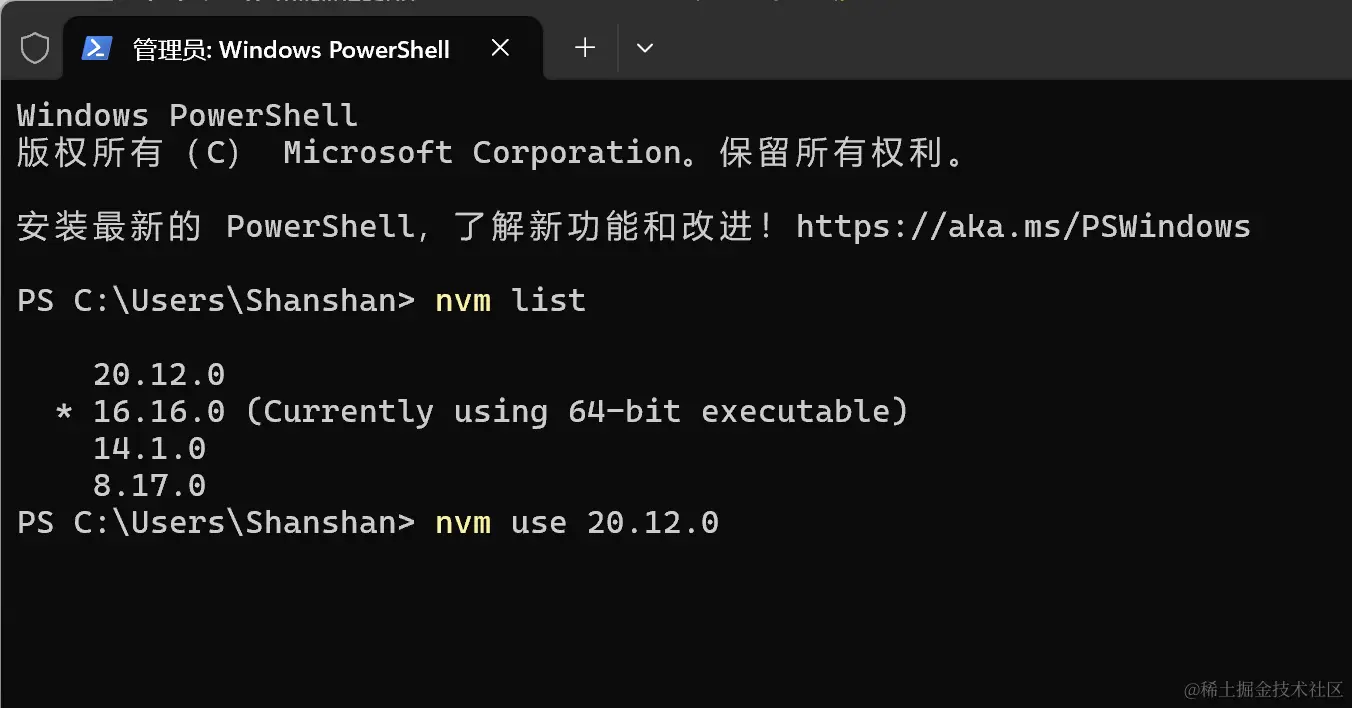Viewport: 1352px width, 708px height.
Task: Click the 14.1.0 version entry
Action: click(x=149, y=449)
